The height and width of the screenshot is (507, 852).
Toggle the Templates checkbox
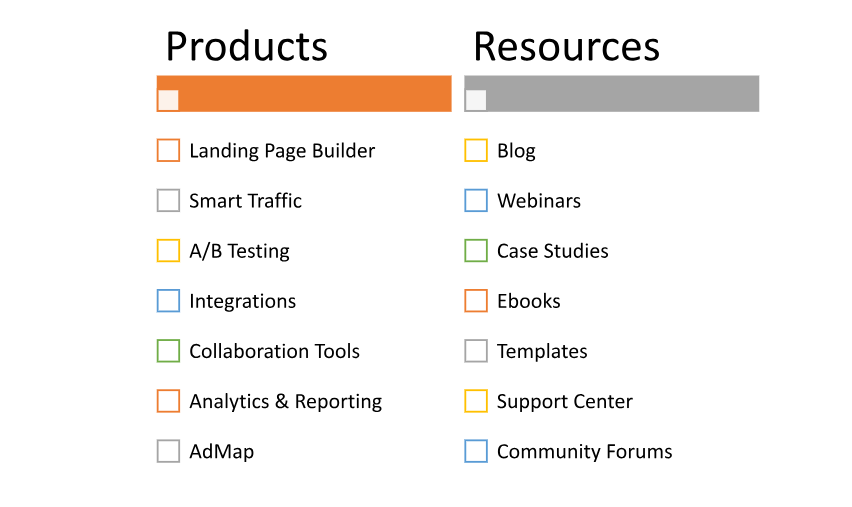(476, 351)
